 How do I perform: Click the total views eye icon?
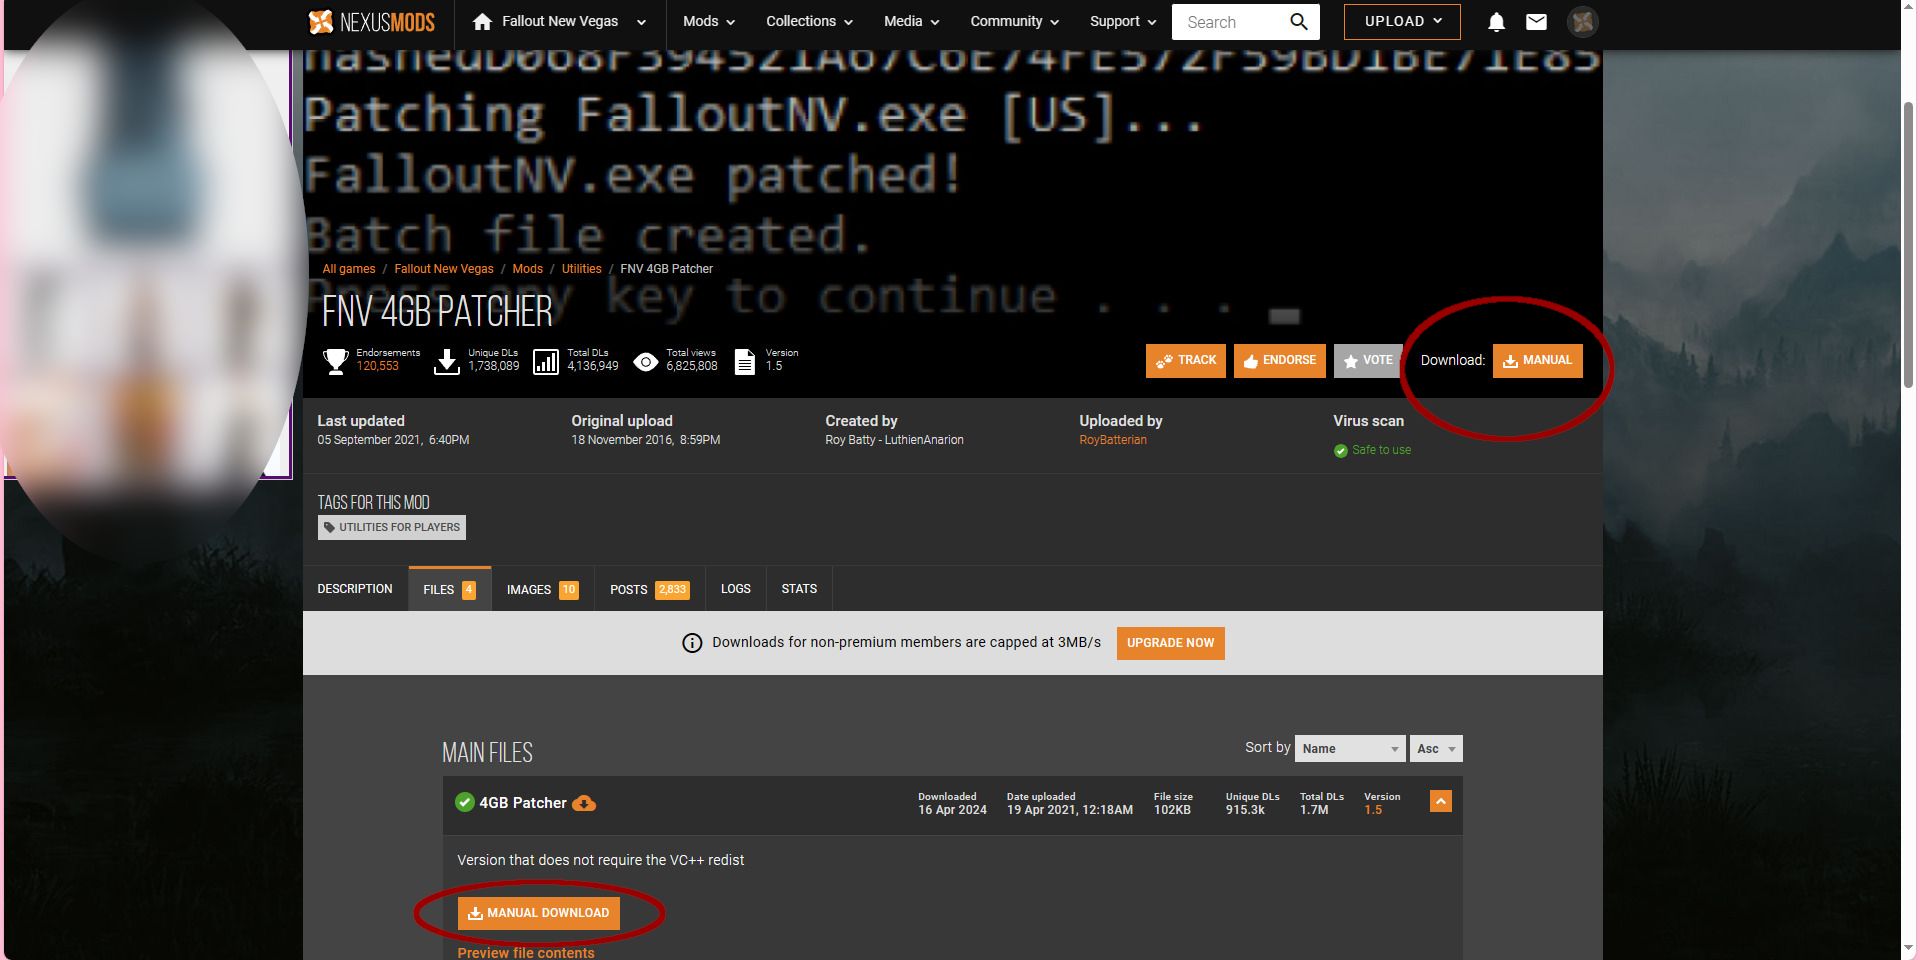[646, 361]
